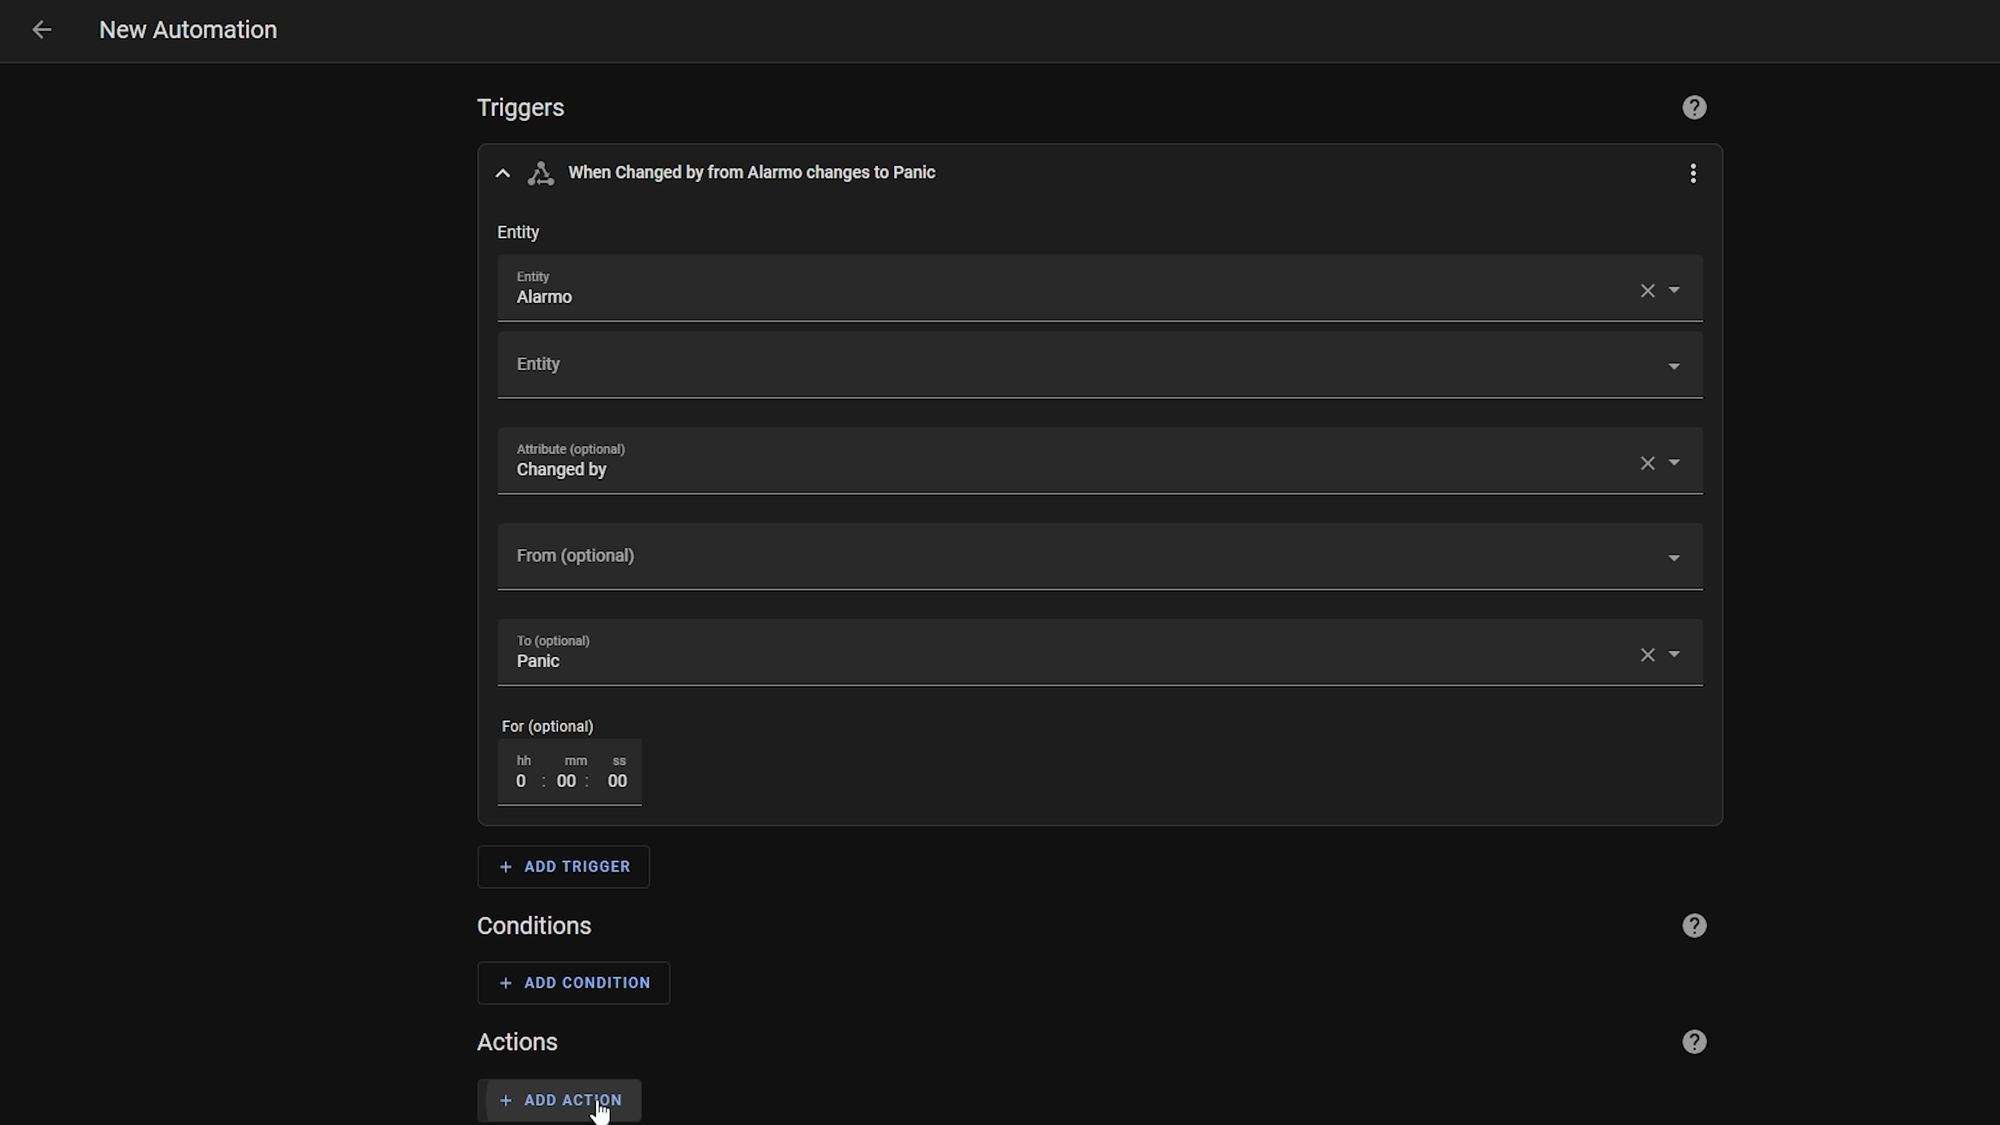Screen dimensions: 2000x1125
Task: Click the X icon to clear Alarmo entity
Action: (1647, 290)
